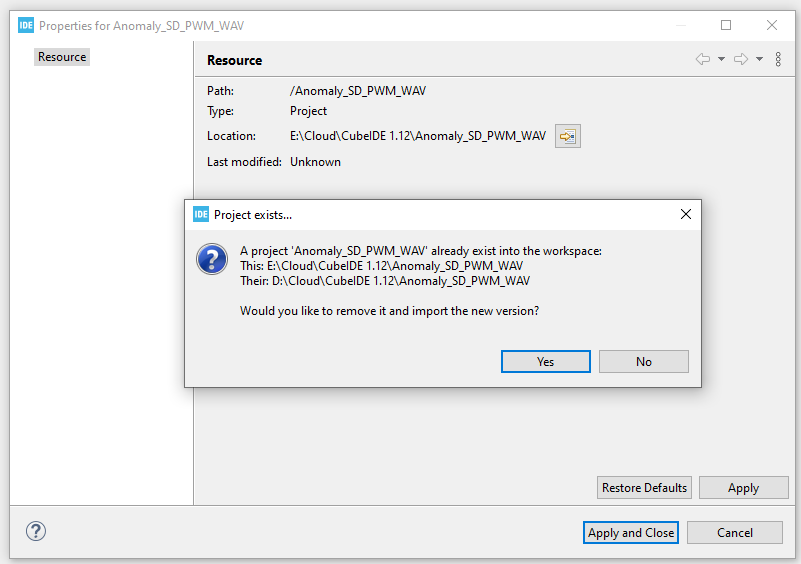Open the three-dot view menu icon
The height and width of the screenshot is (564, 801).
pos(778,60)
